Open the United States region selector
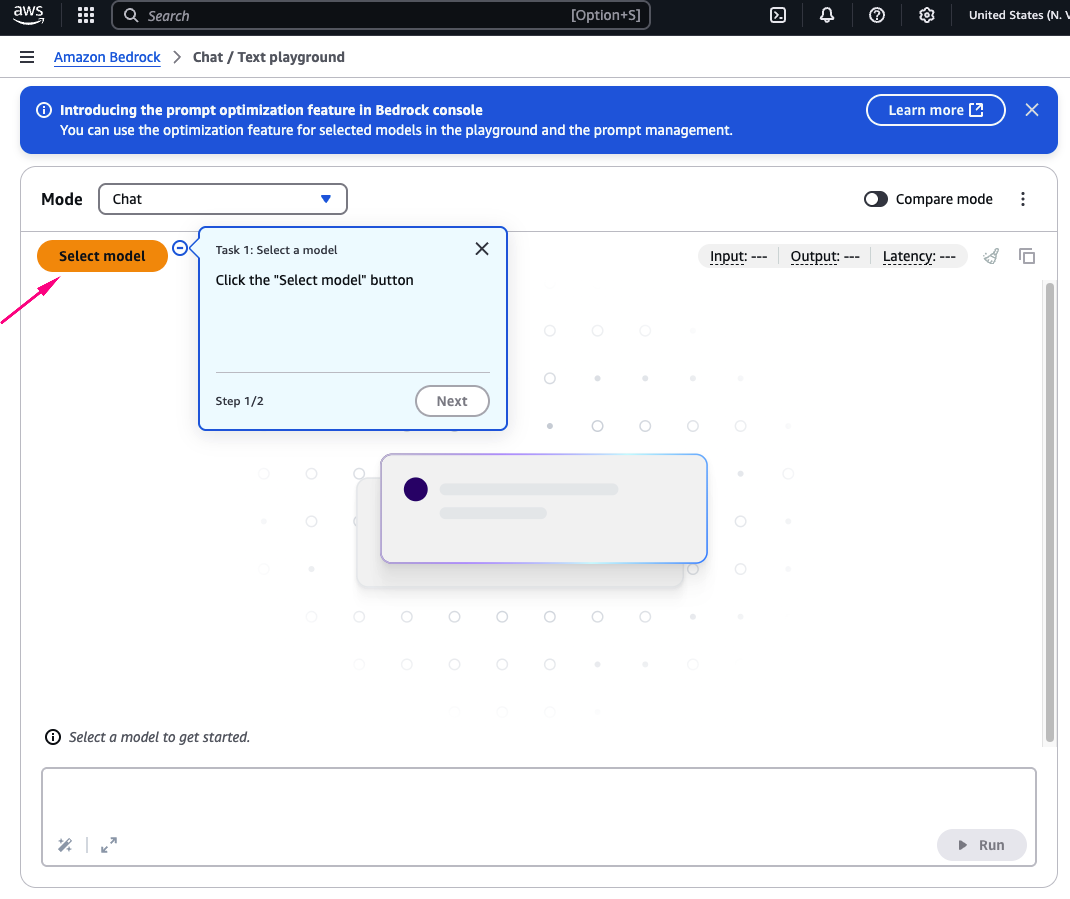The image size is (1070, 899). click(1017, 16)
